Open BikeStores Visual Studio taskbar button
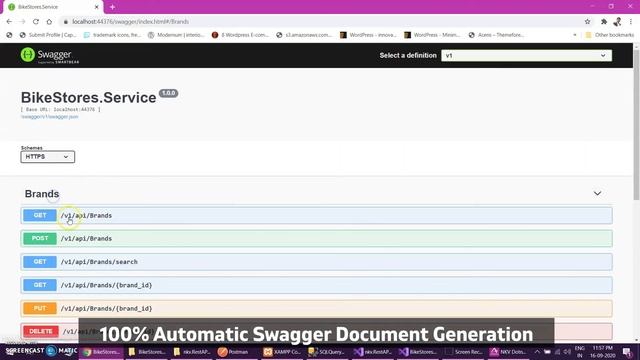 [418, 352]
